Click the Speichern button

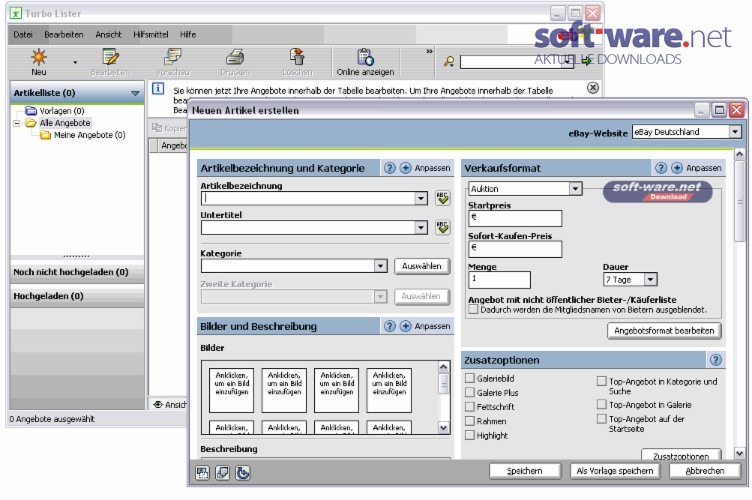pyautogui.click(x=525, y=471)
